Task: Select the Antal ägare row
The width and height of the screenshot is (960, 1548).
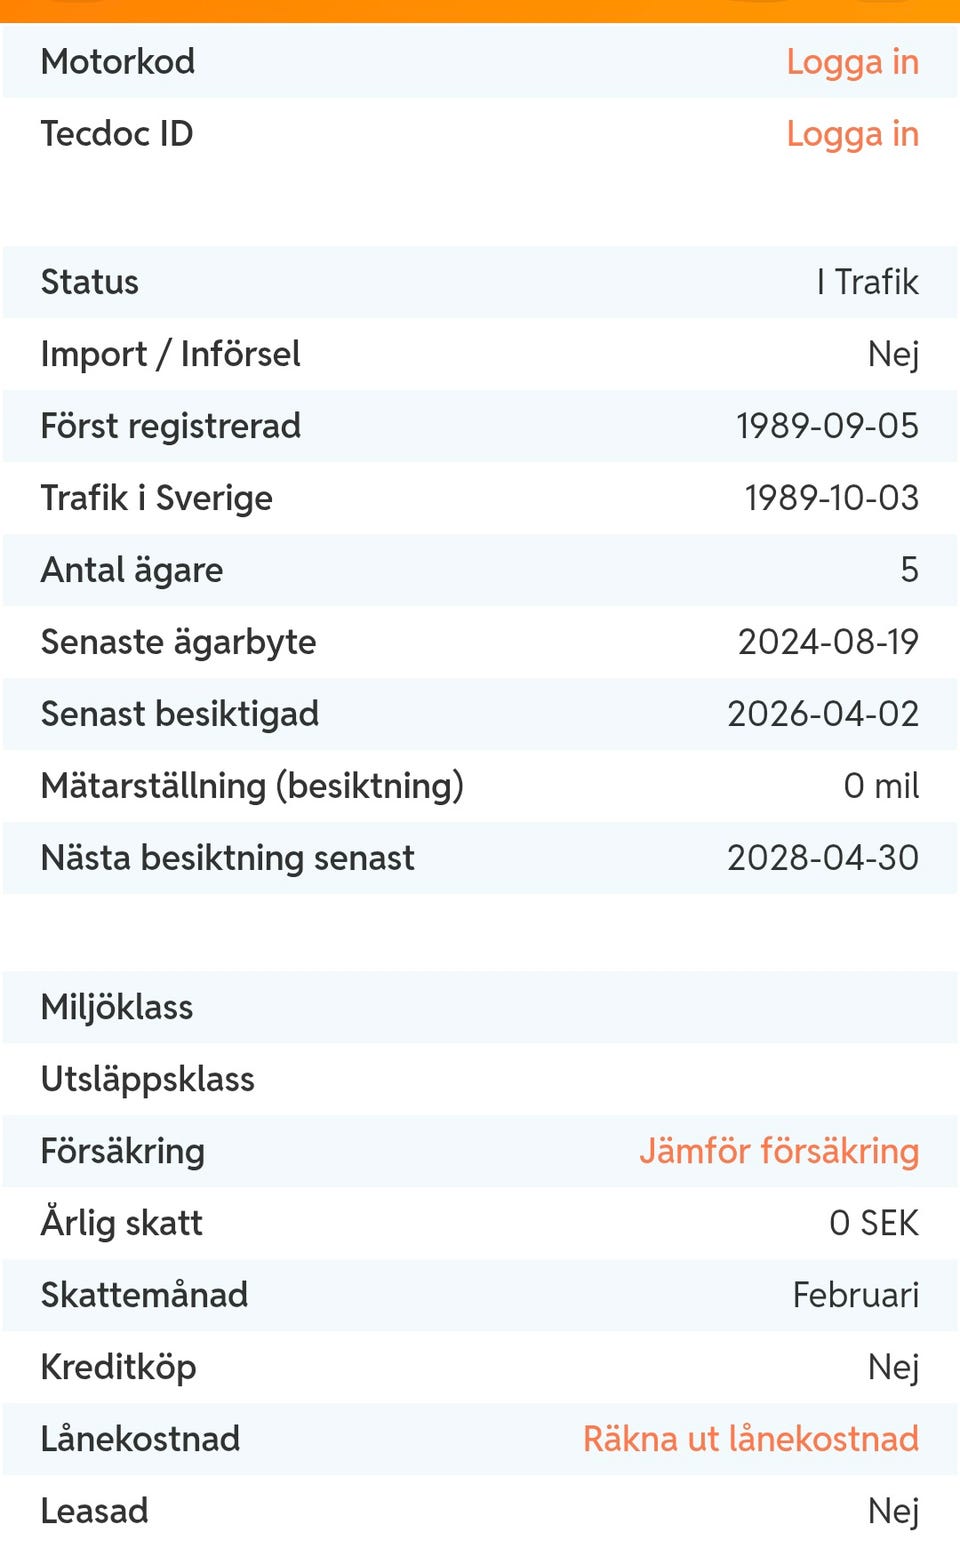Action: (480, 570)
